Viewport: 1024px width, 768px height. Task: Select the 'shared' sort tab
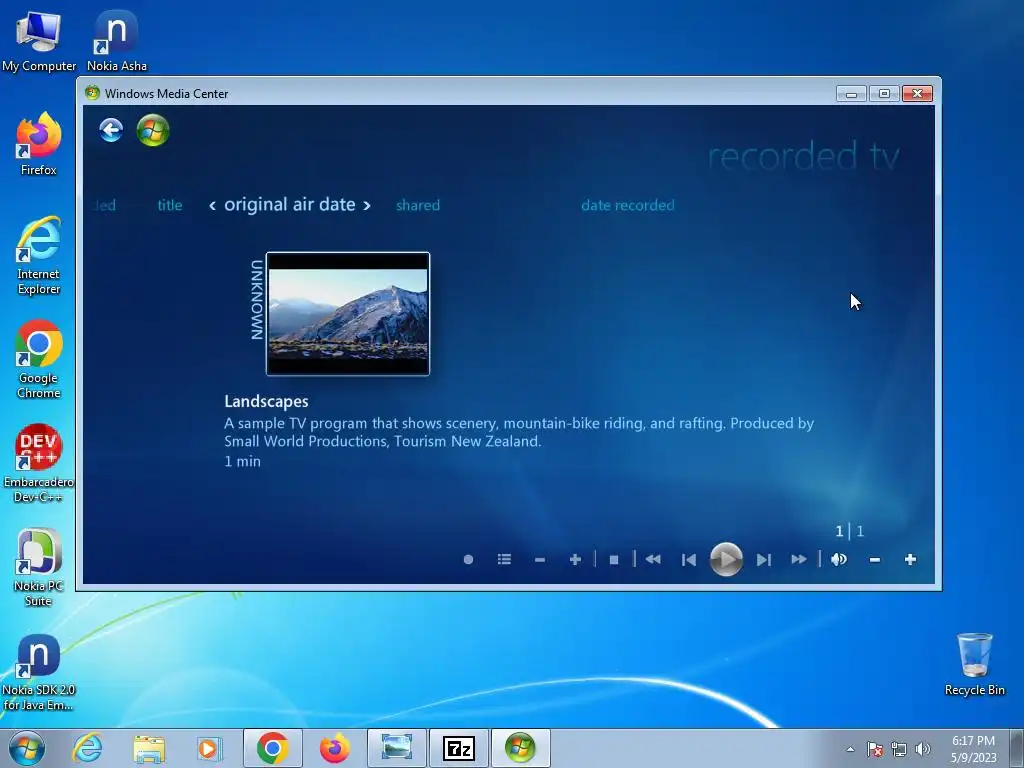point(418,205)
